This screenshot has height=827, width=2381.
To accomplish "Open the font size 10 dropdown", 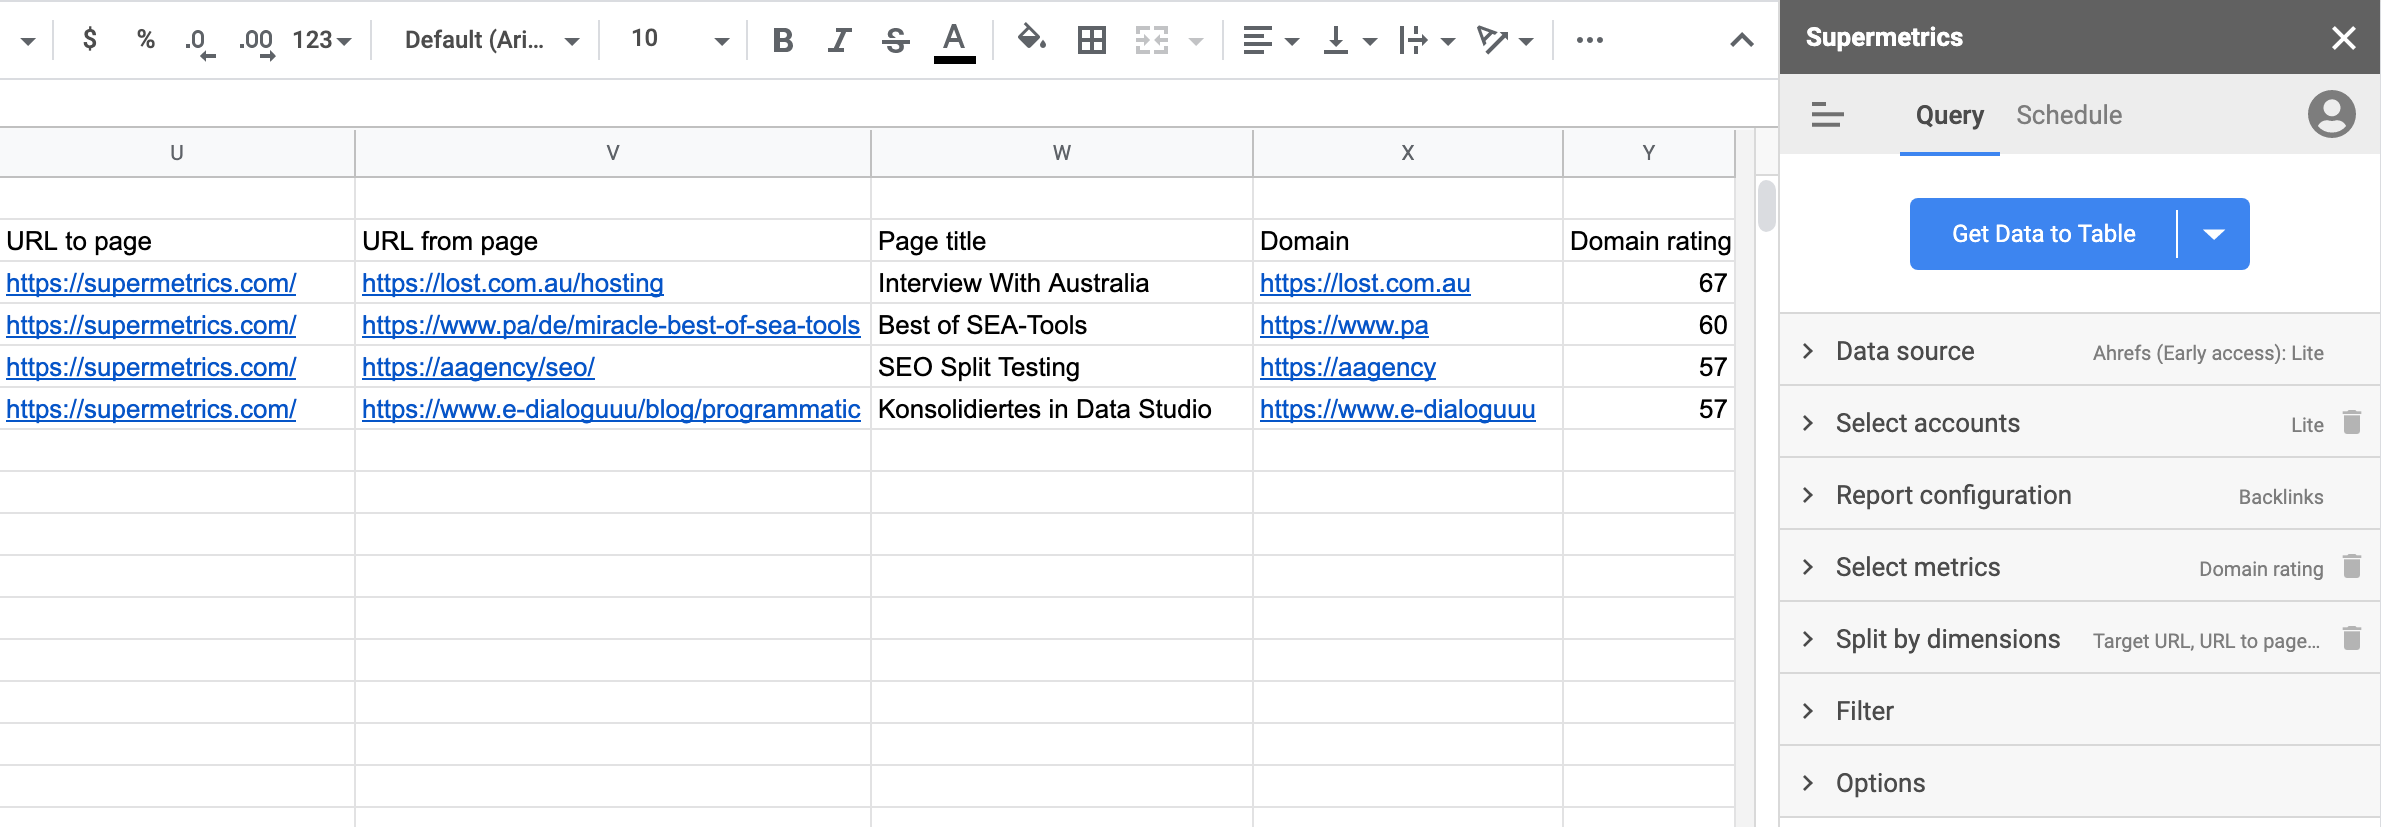I will pos(679,40).
